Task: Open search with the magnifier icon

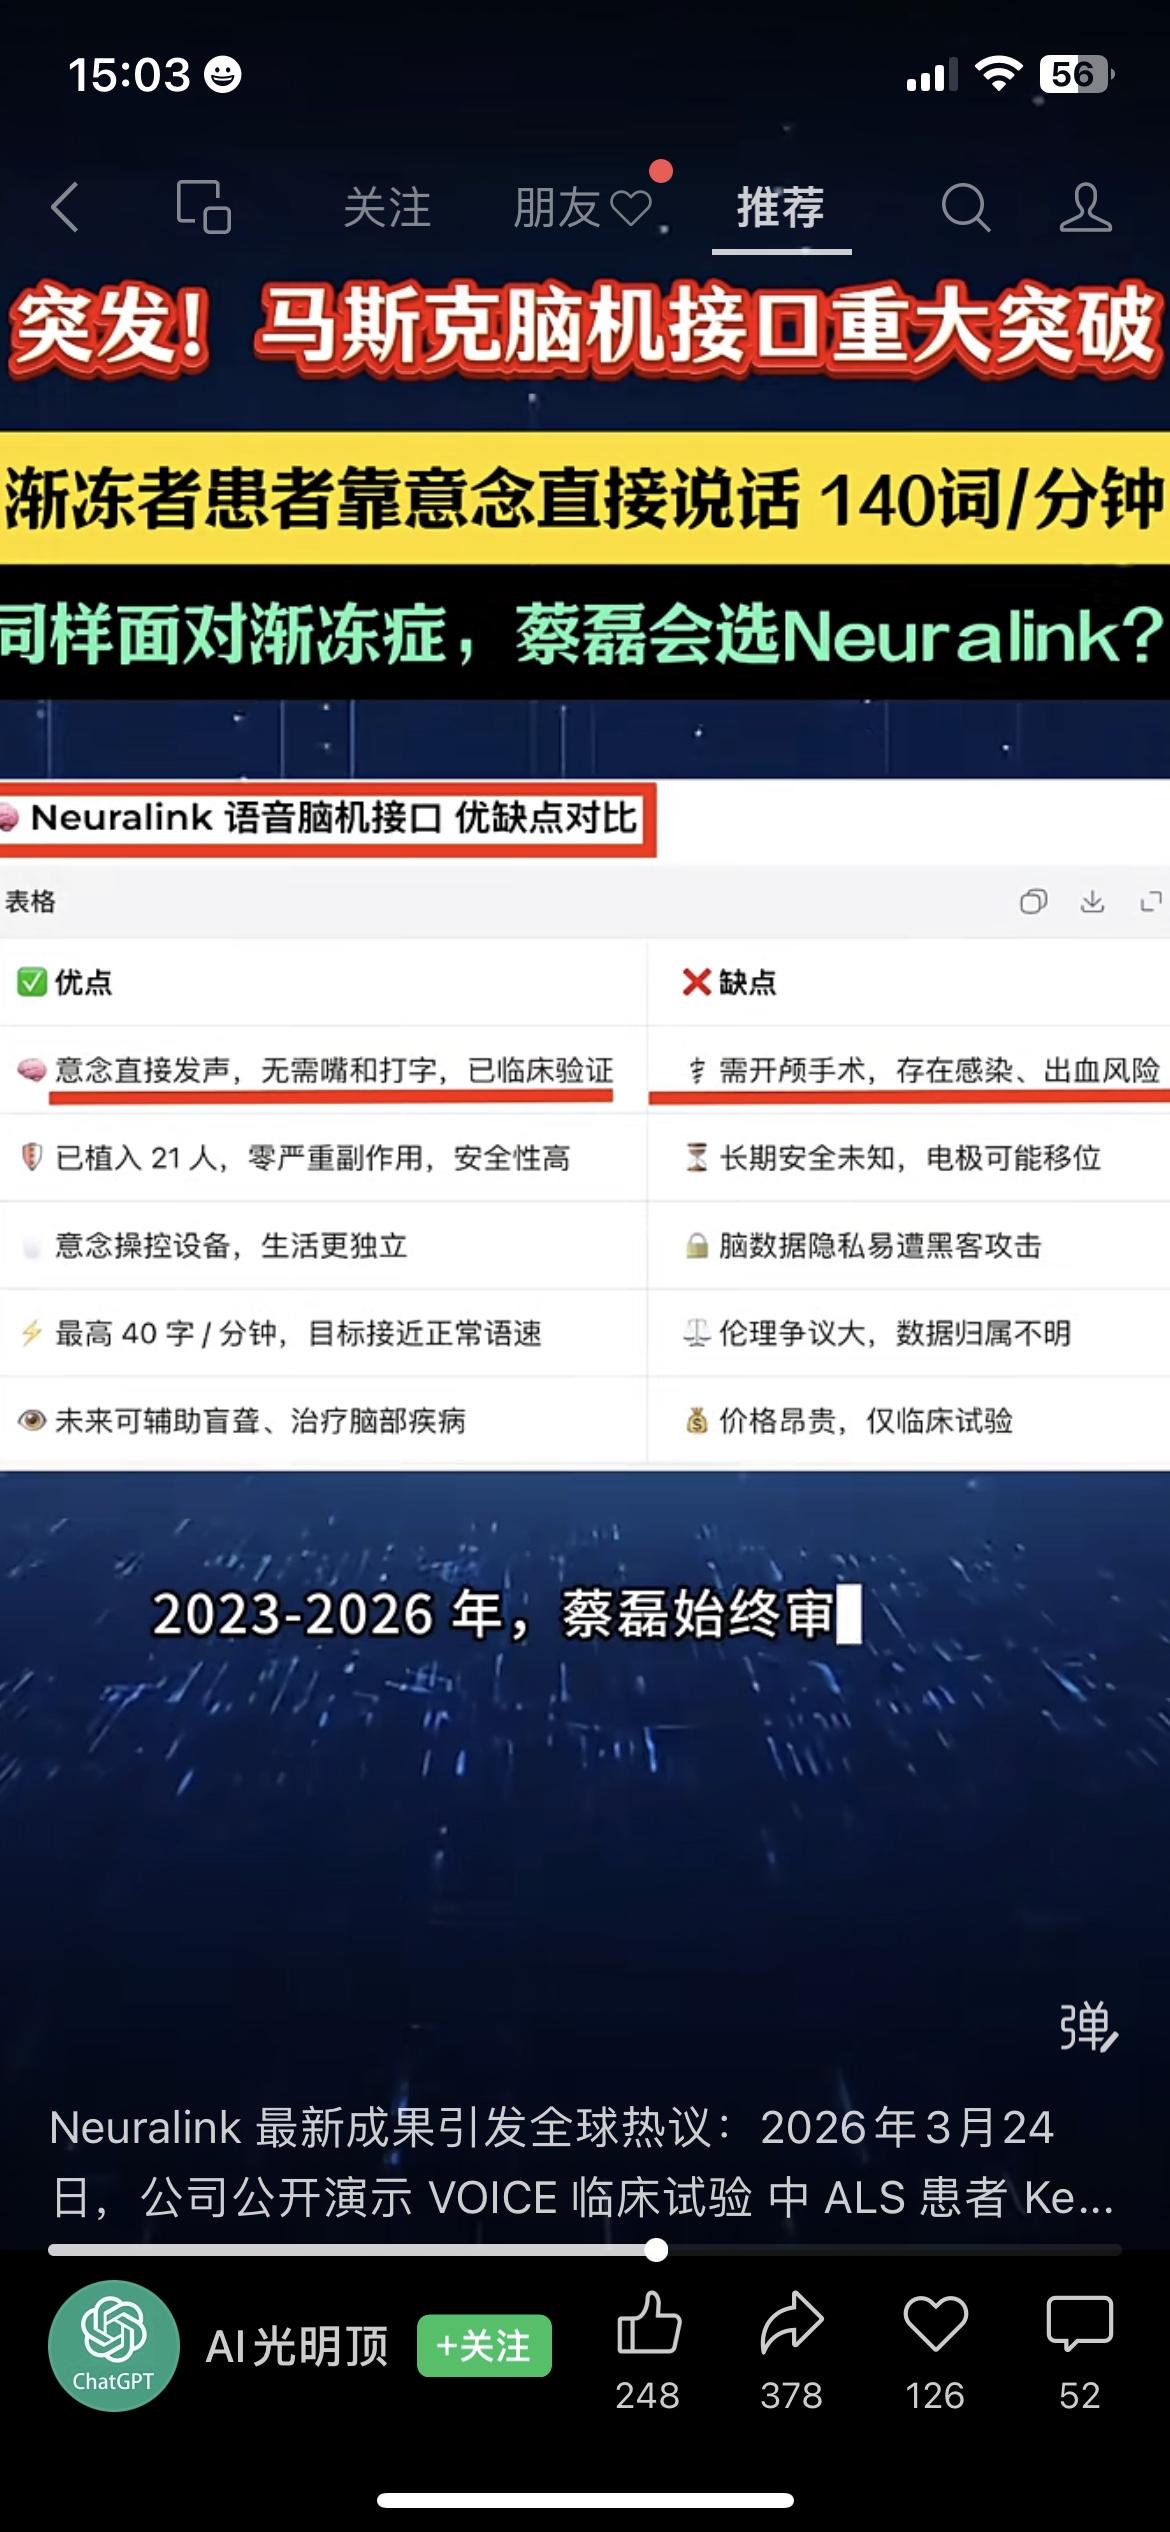Action: 965,208
